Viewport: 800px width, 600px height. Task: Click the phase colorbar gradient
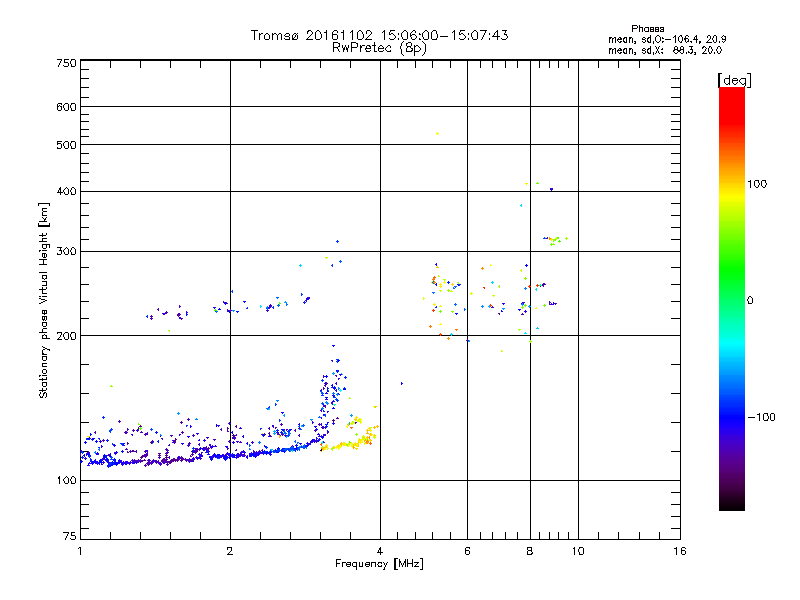(x=732, y=298)
